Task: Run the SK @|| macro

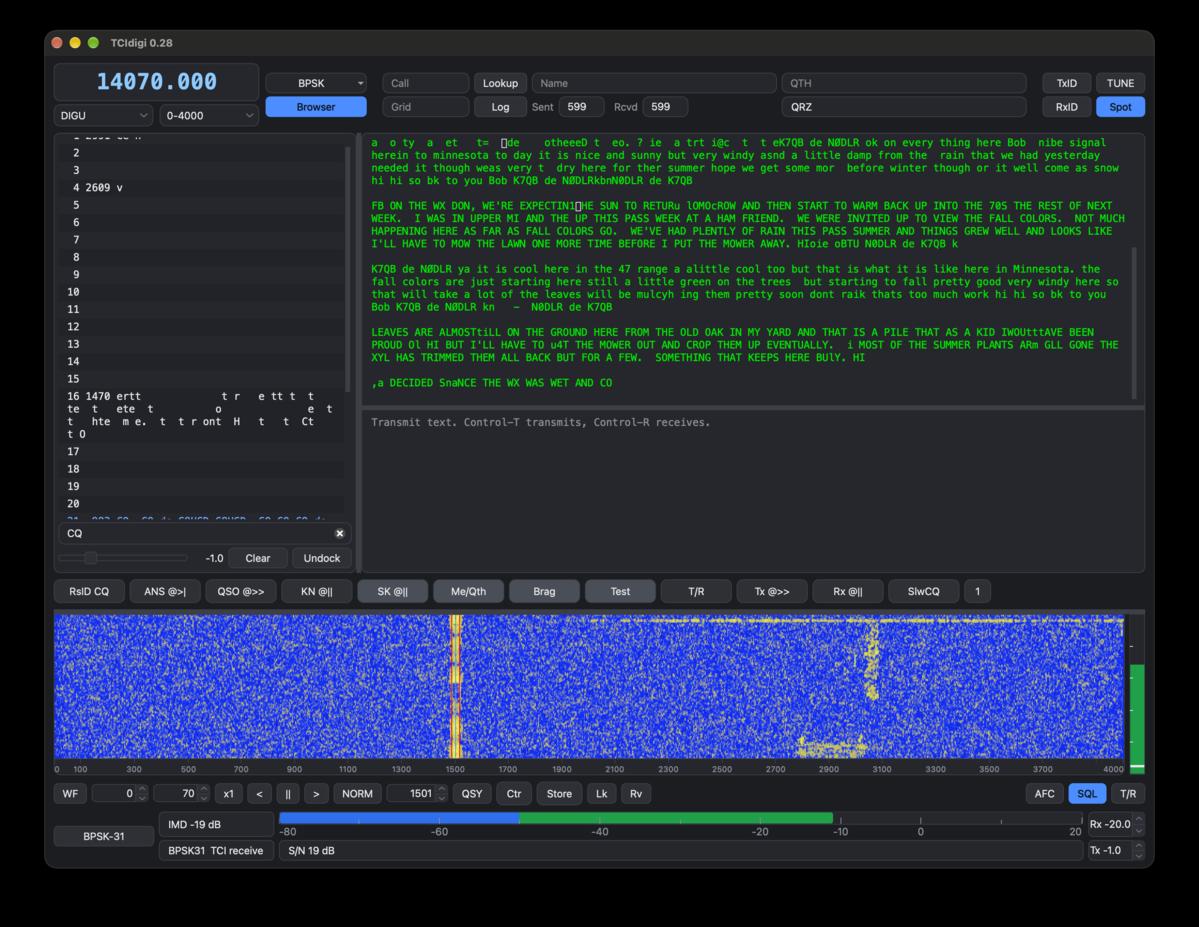Action: point(392,591)
